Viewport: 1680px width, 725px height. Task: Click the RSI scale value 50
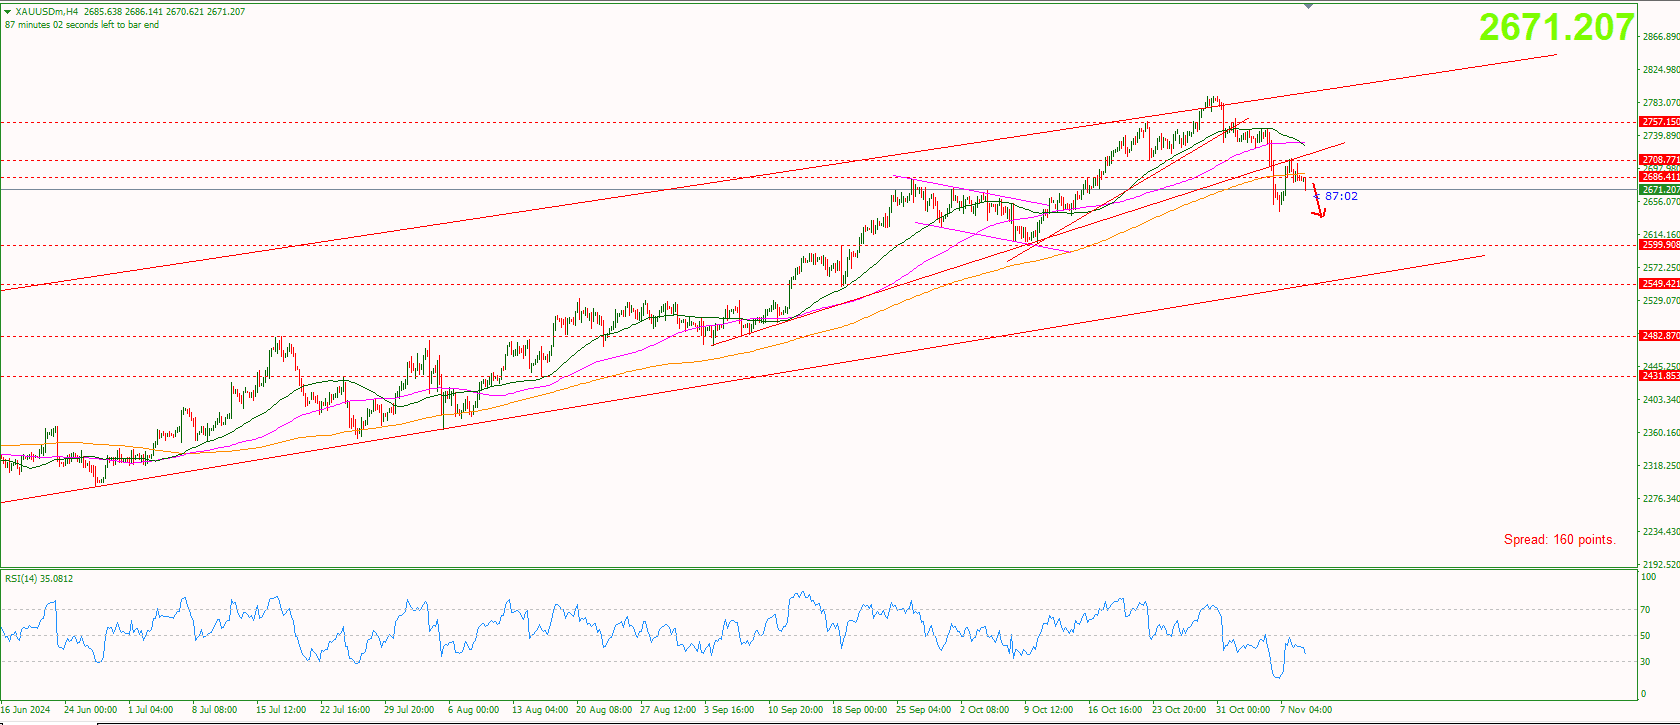[x=1645, y=636]
